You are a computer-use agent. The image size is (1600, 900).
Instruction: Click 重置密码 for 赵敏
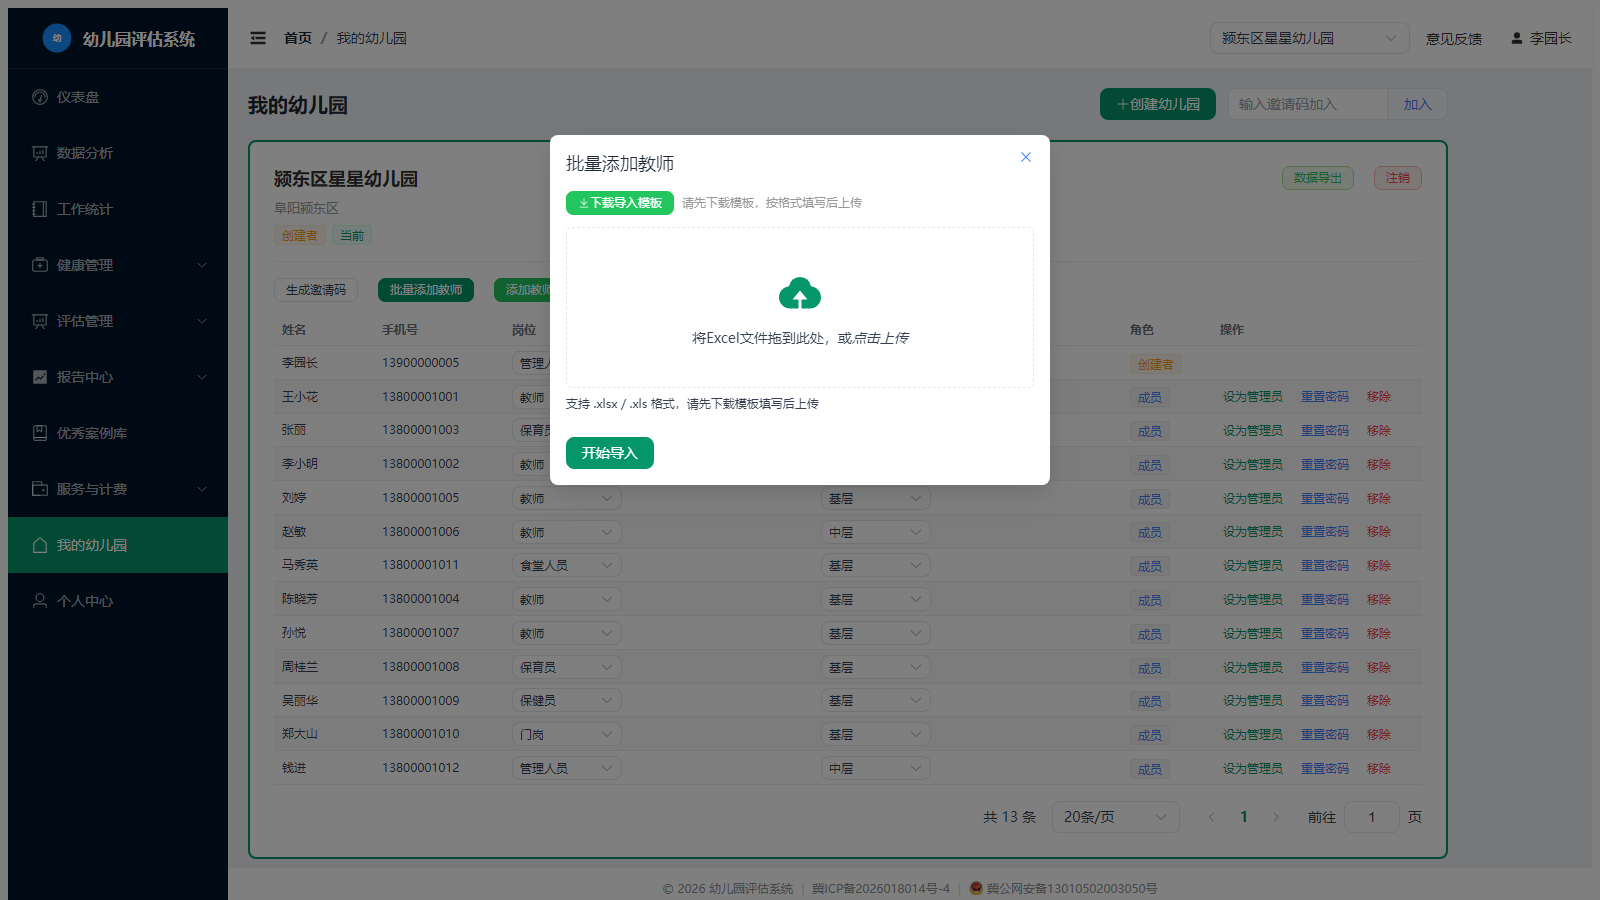click(x=1325, y=532)
